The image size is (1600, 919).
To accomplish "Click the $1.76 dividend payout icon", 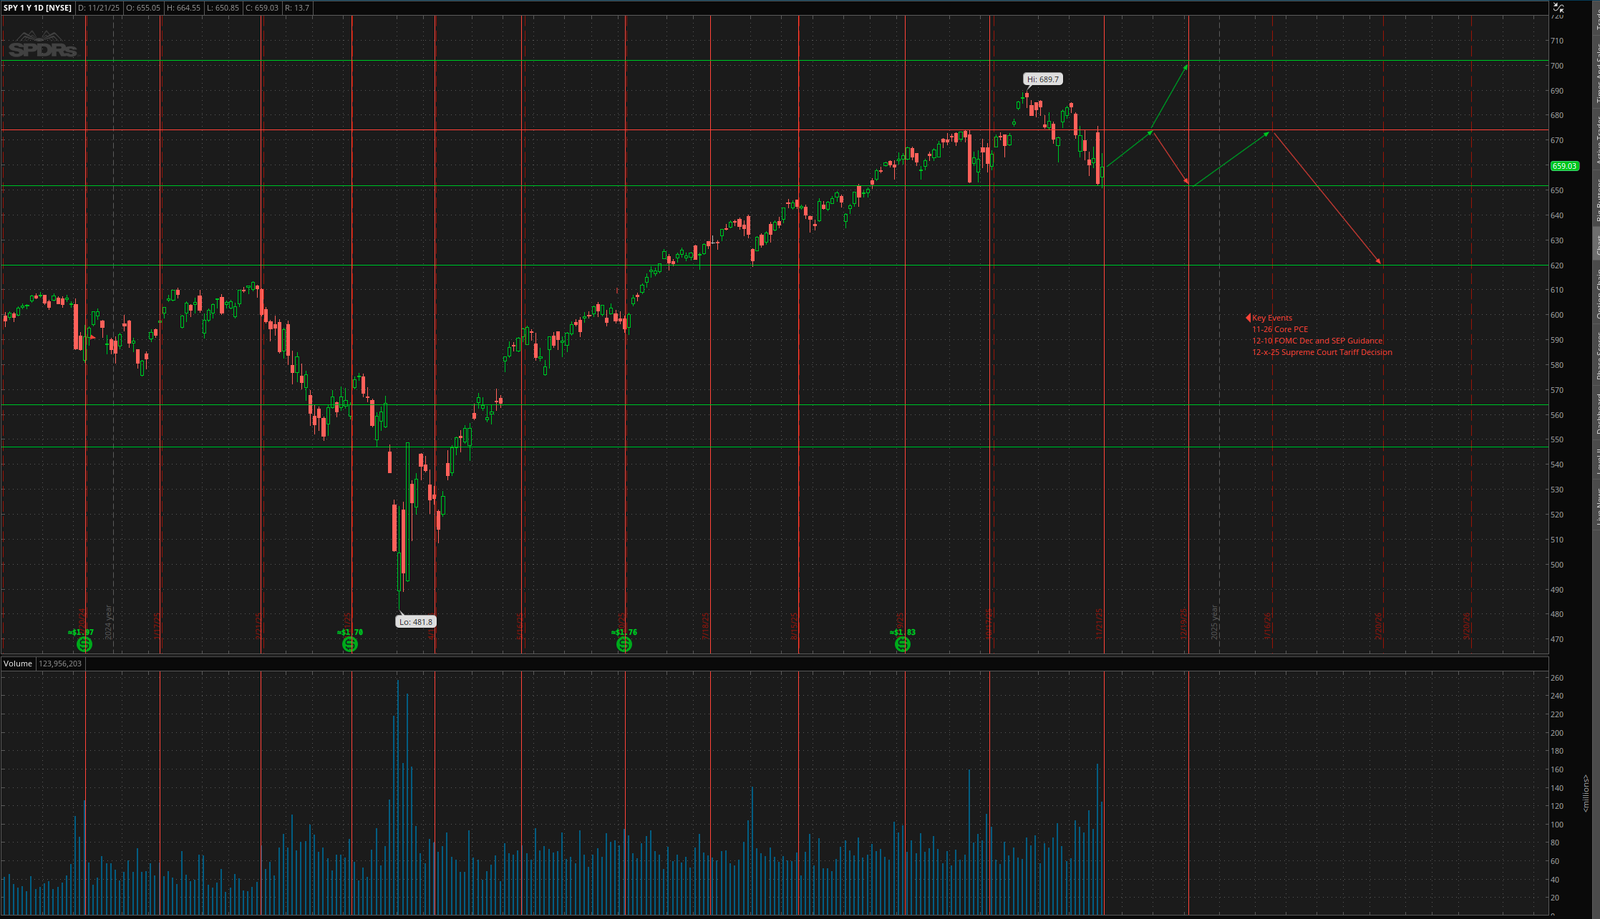I will click(625, 645).
